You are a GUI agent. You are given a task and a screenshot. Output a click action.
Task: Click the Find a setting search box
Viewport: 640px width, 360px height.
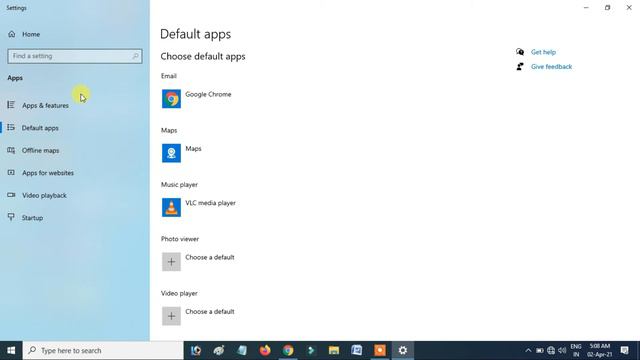[75, 56]
